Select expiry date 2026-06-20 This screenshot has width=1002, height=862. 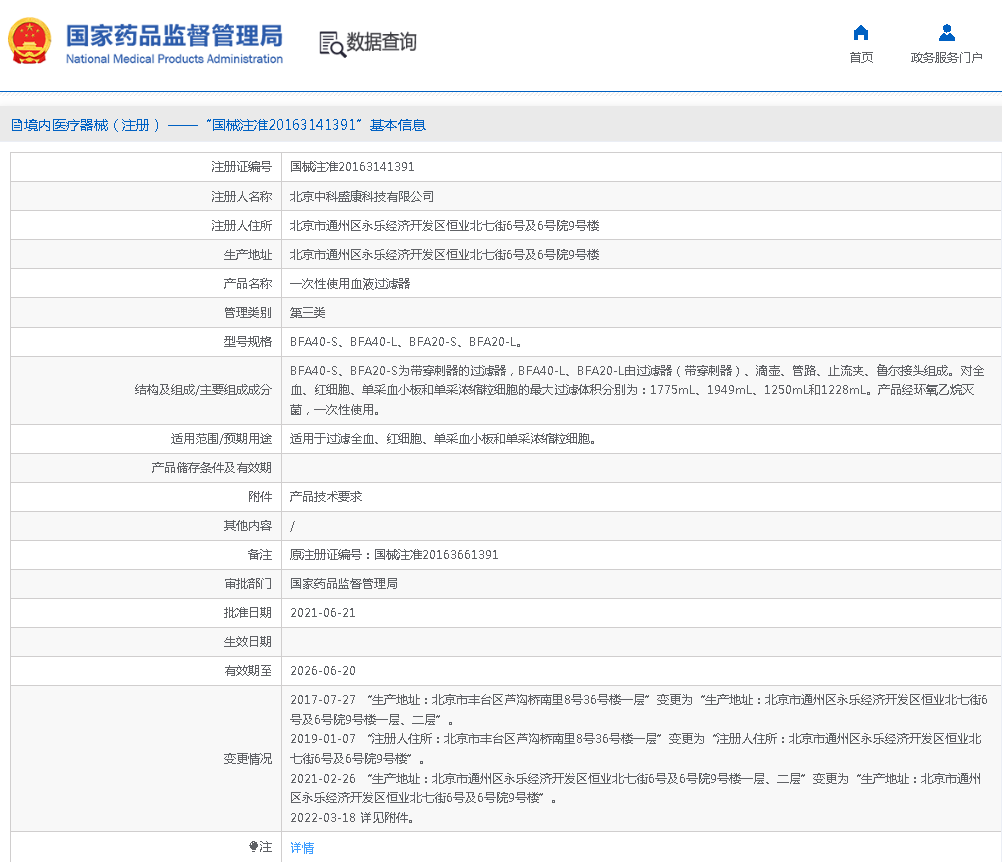tap(322, 671)
